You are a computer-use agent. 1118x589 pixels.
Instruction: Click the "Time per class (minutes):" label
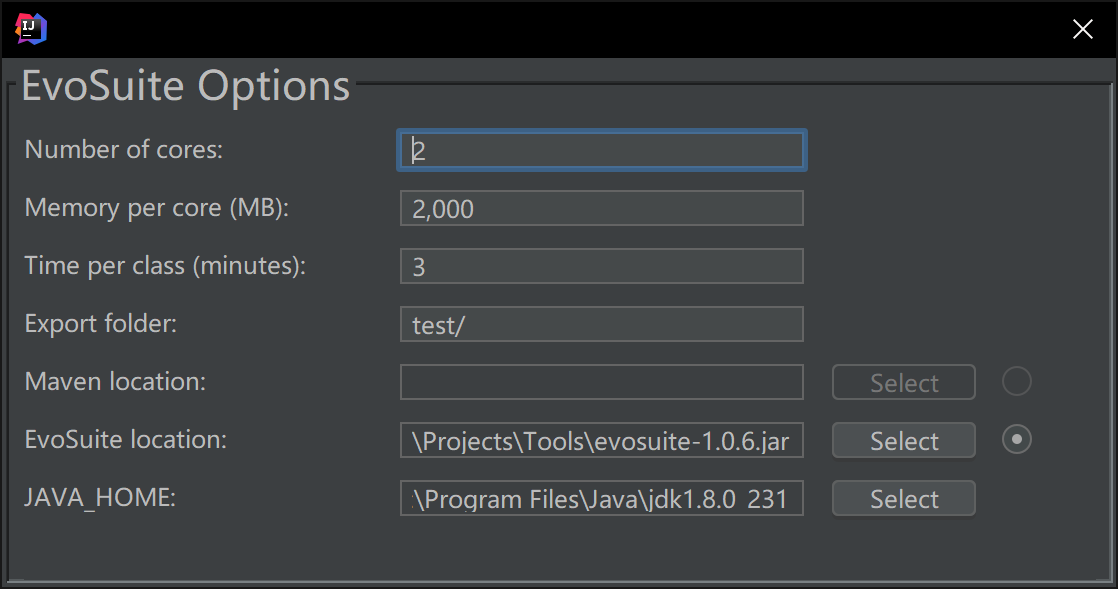(165, 265)
